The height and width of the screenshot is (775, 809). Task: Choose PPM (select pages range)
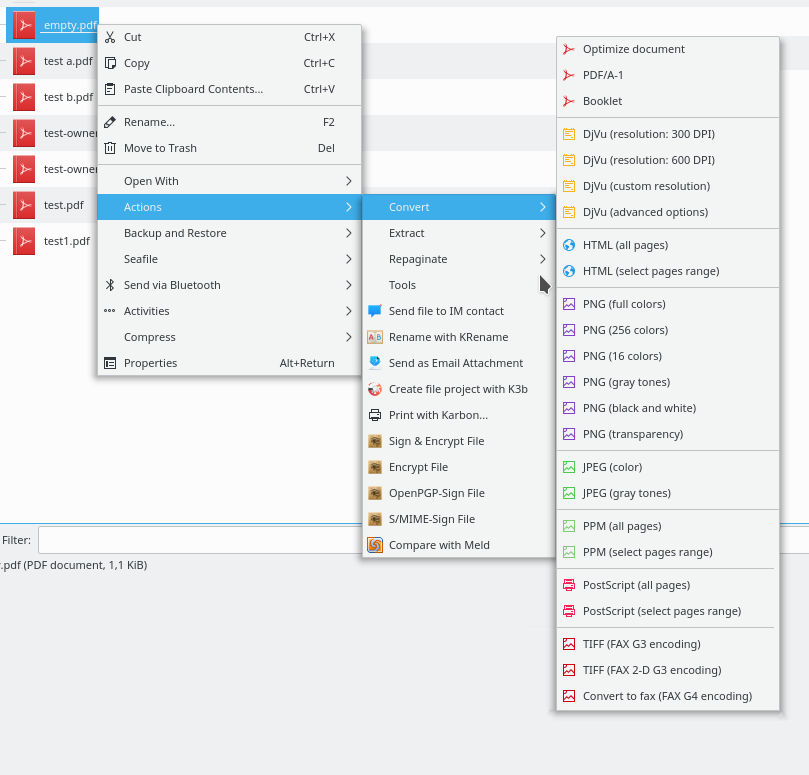point(668,552)
